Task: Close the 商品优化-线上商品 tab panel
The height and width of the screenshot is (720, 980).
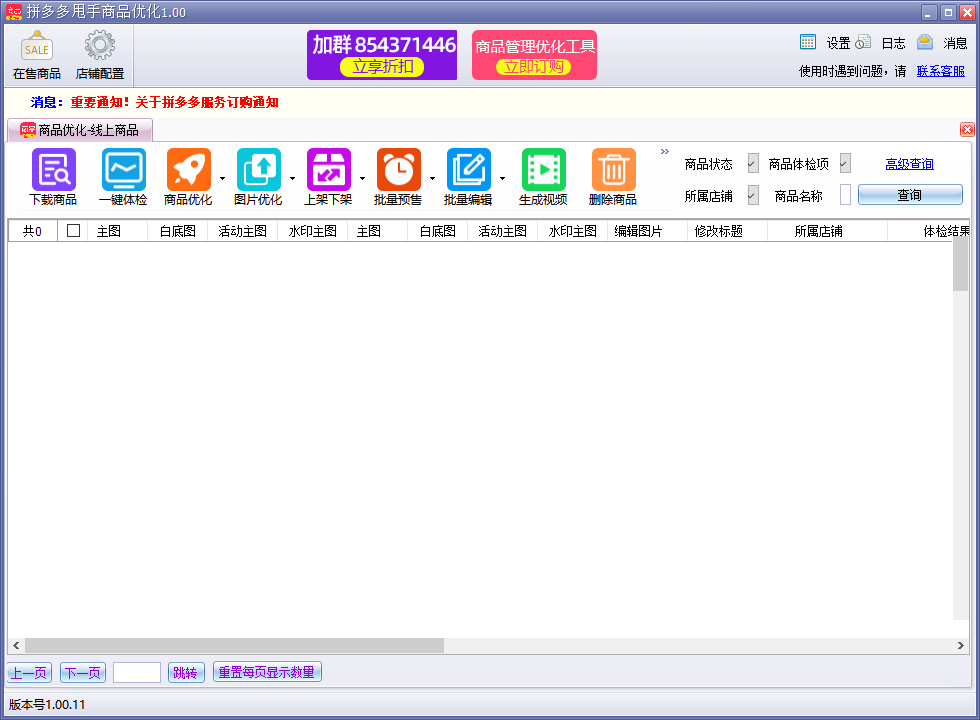Action: pos(967,129)
